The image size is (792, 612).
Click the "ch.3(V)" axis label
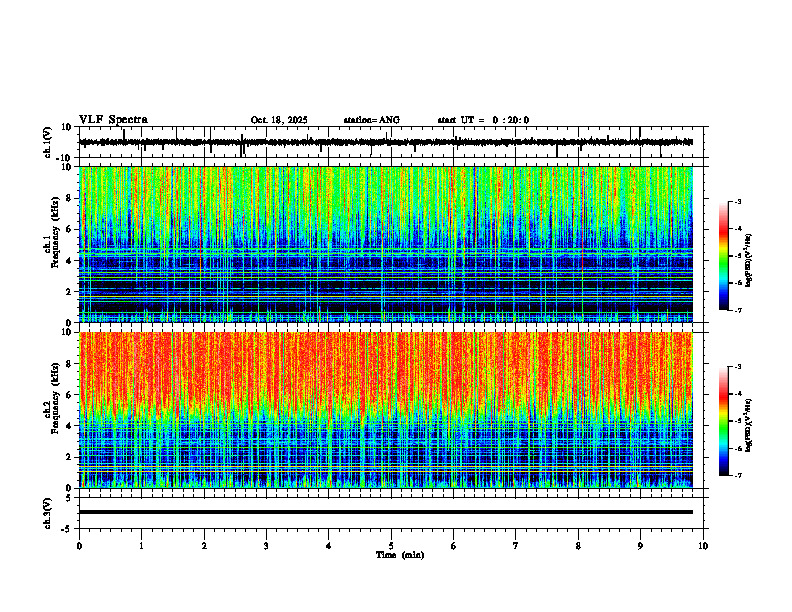click(x=48, y=513)
